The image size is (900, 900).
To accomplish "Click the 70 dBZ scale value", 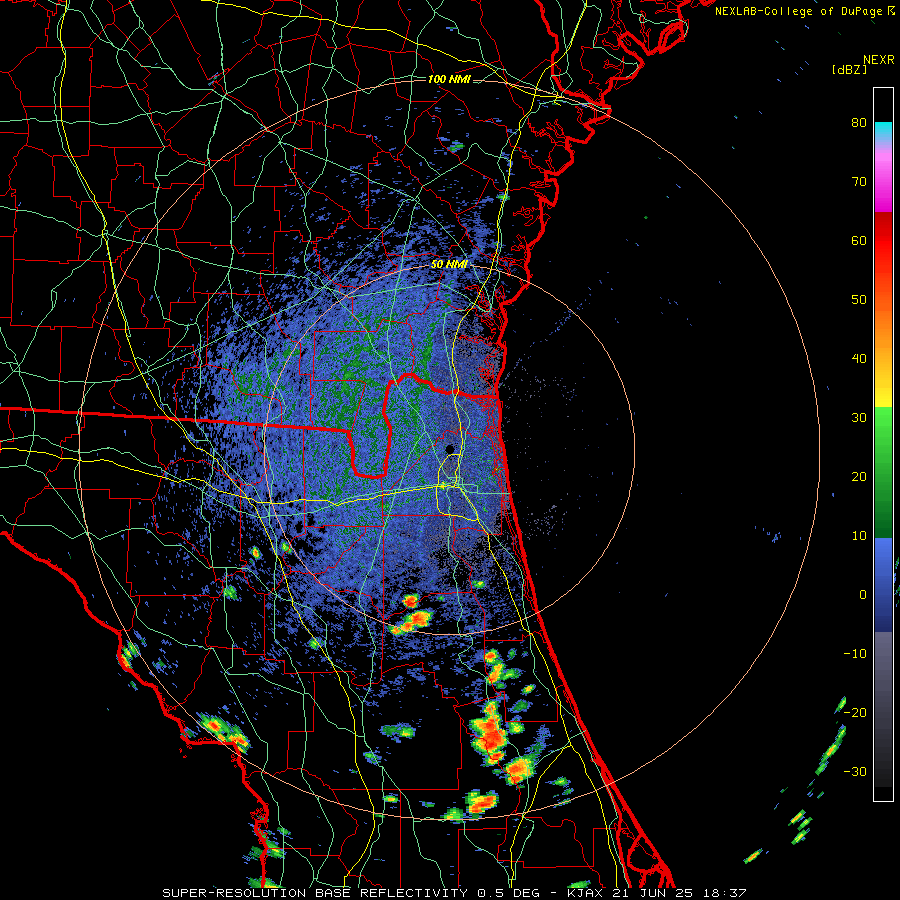I will click(859, 182).
